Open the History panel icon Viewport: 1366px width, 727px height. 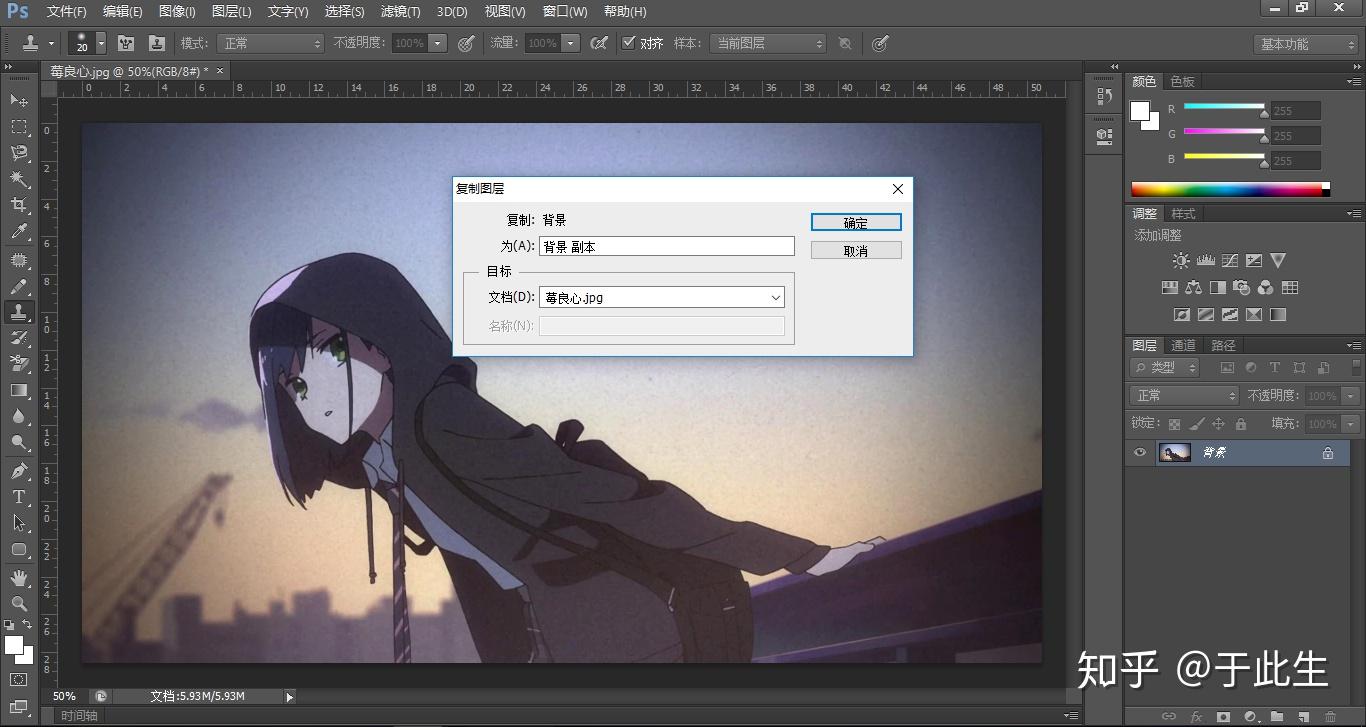[x=1104, y=96]
